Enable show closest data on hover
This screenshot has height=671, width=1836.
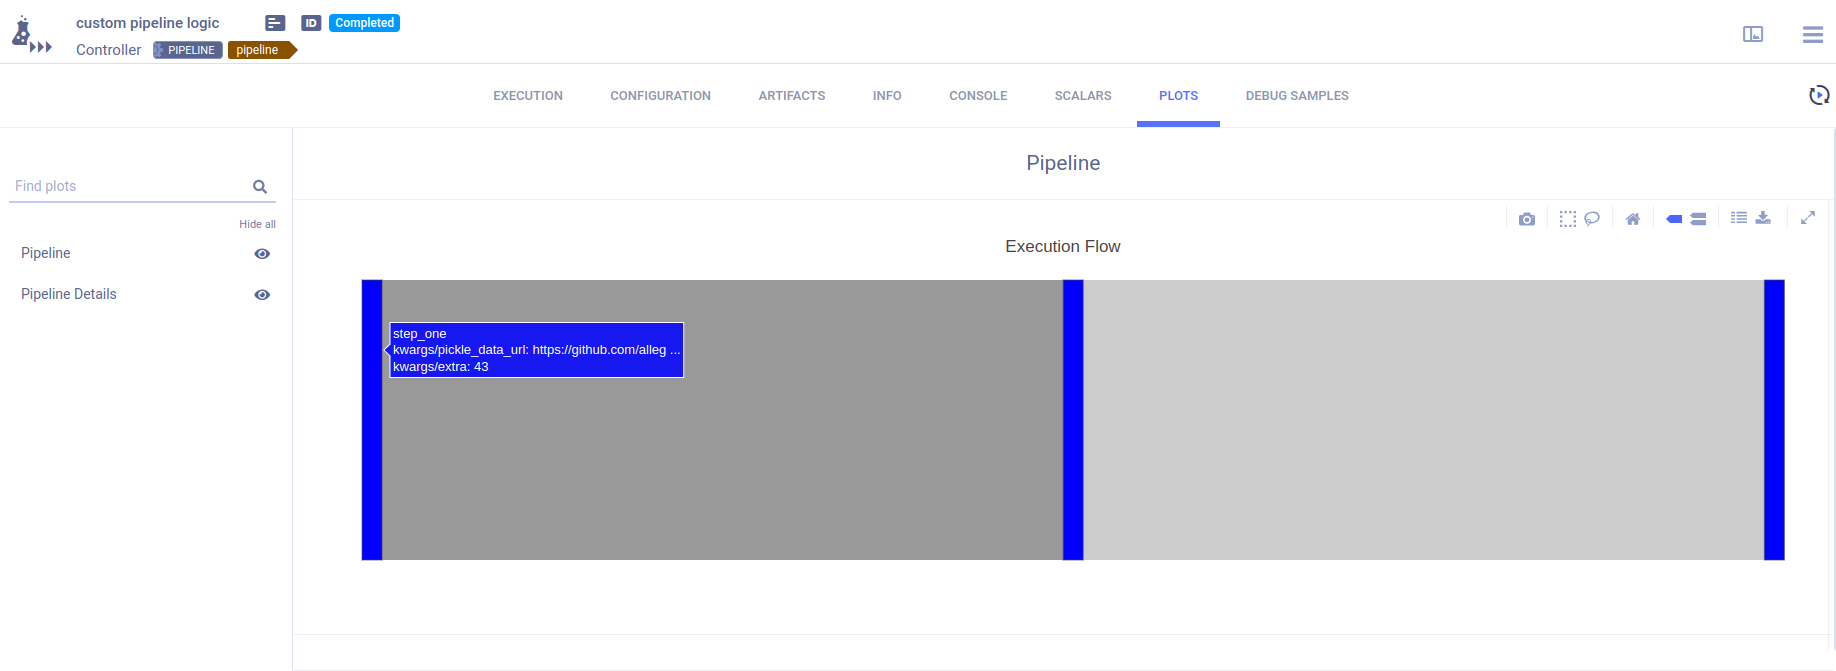(1674, 219)
